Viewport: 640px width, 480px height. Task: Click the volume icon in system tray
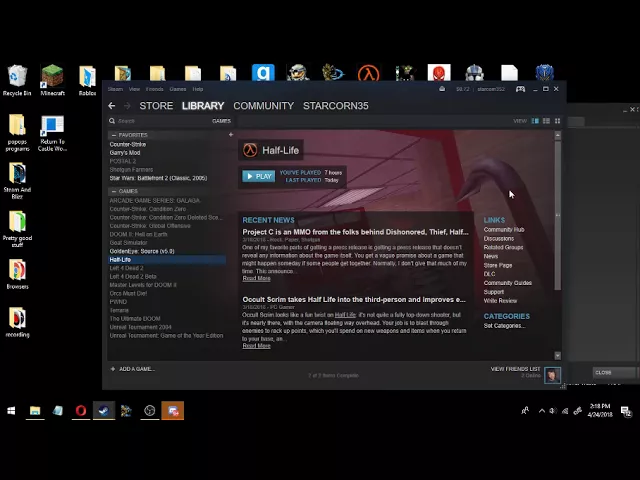pyautogui.click(x=553, y=411)
